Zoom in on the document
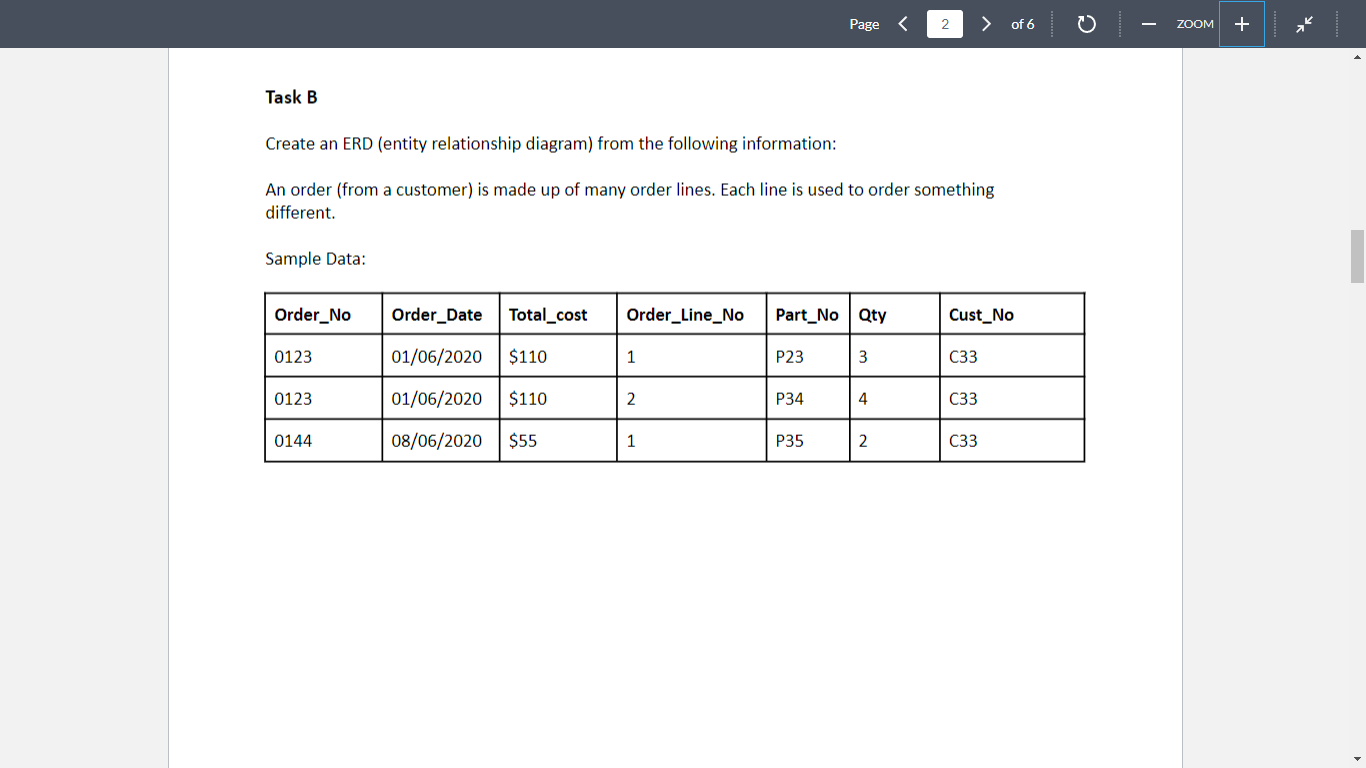Screen dimensions: 1366x768 tap(1241, 24)
